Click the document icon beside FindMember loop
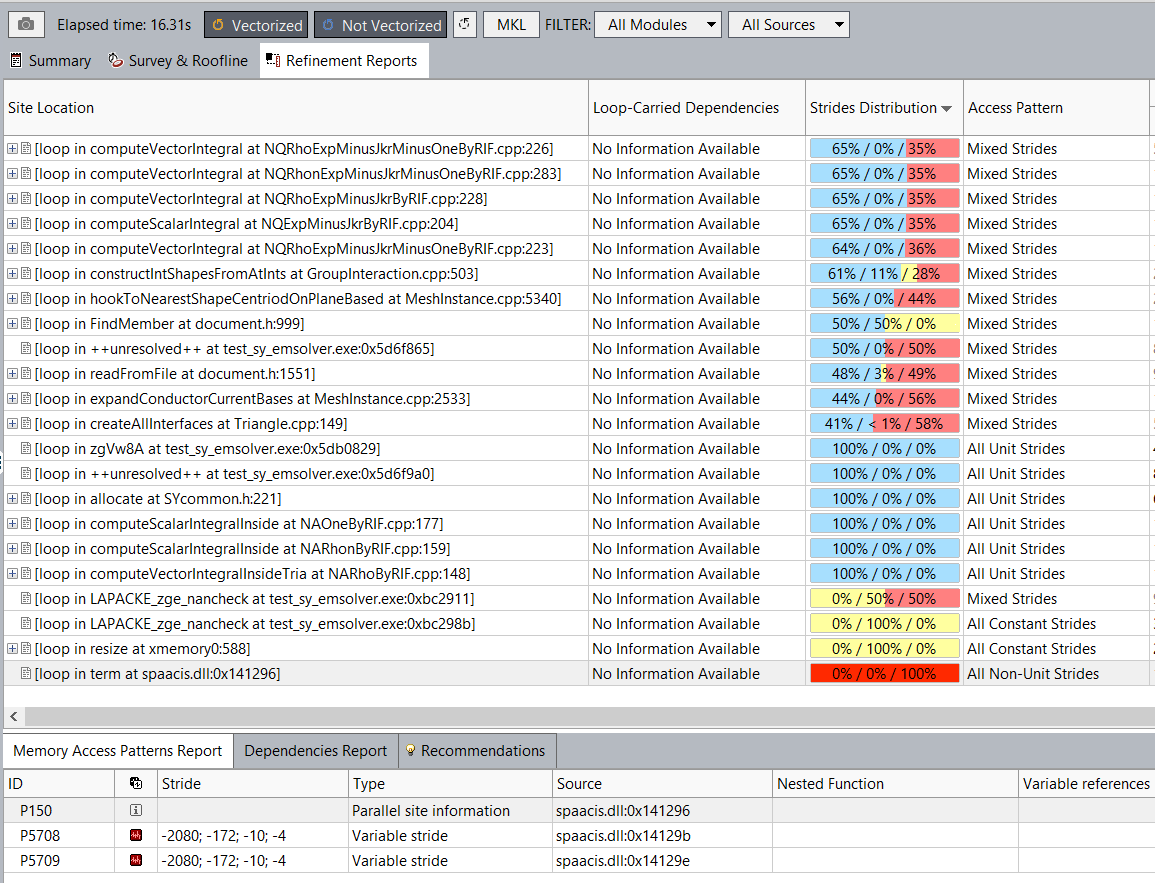Viewport: 1155px width, 883px height. pyautogui.click(x=26, y=324)
